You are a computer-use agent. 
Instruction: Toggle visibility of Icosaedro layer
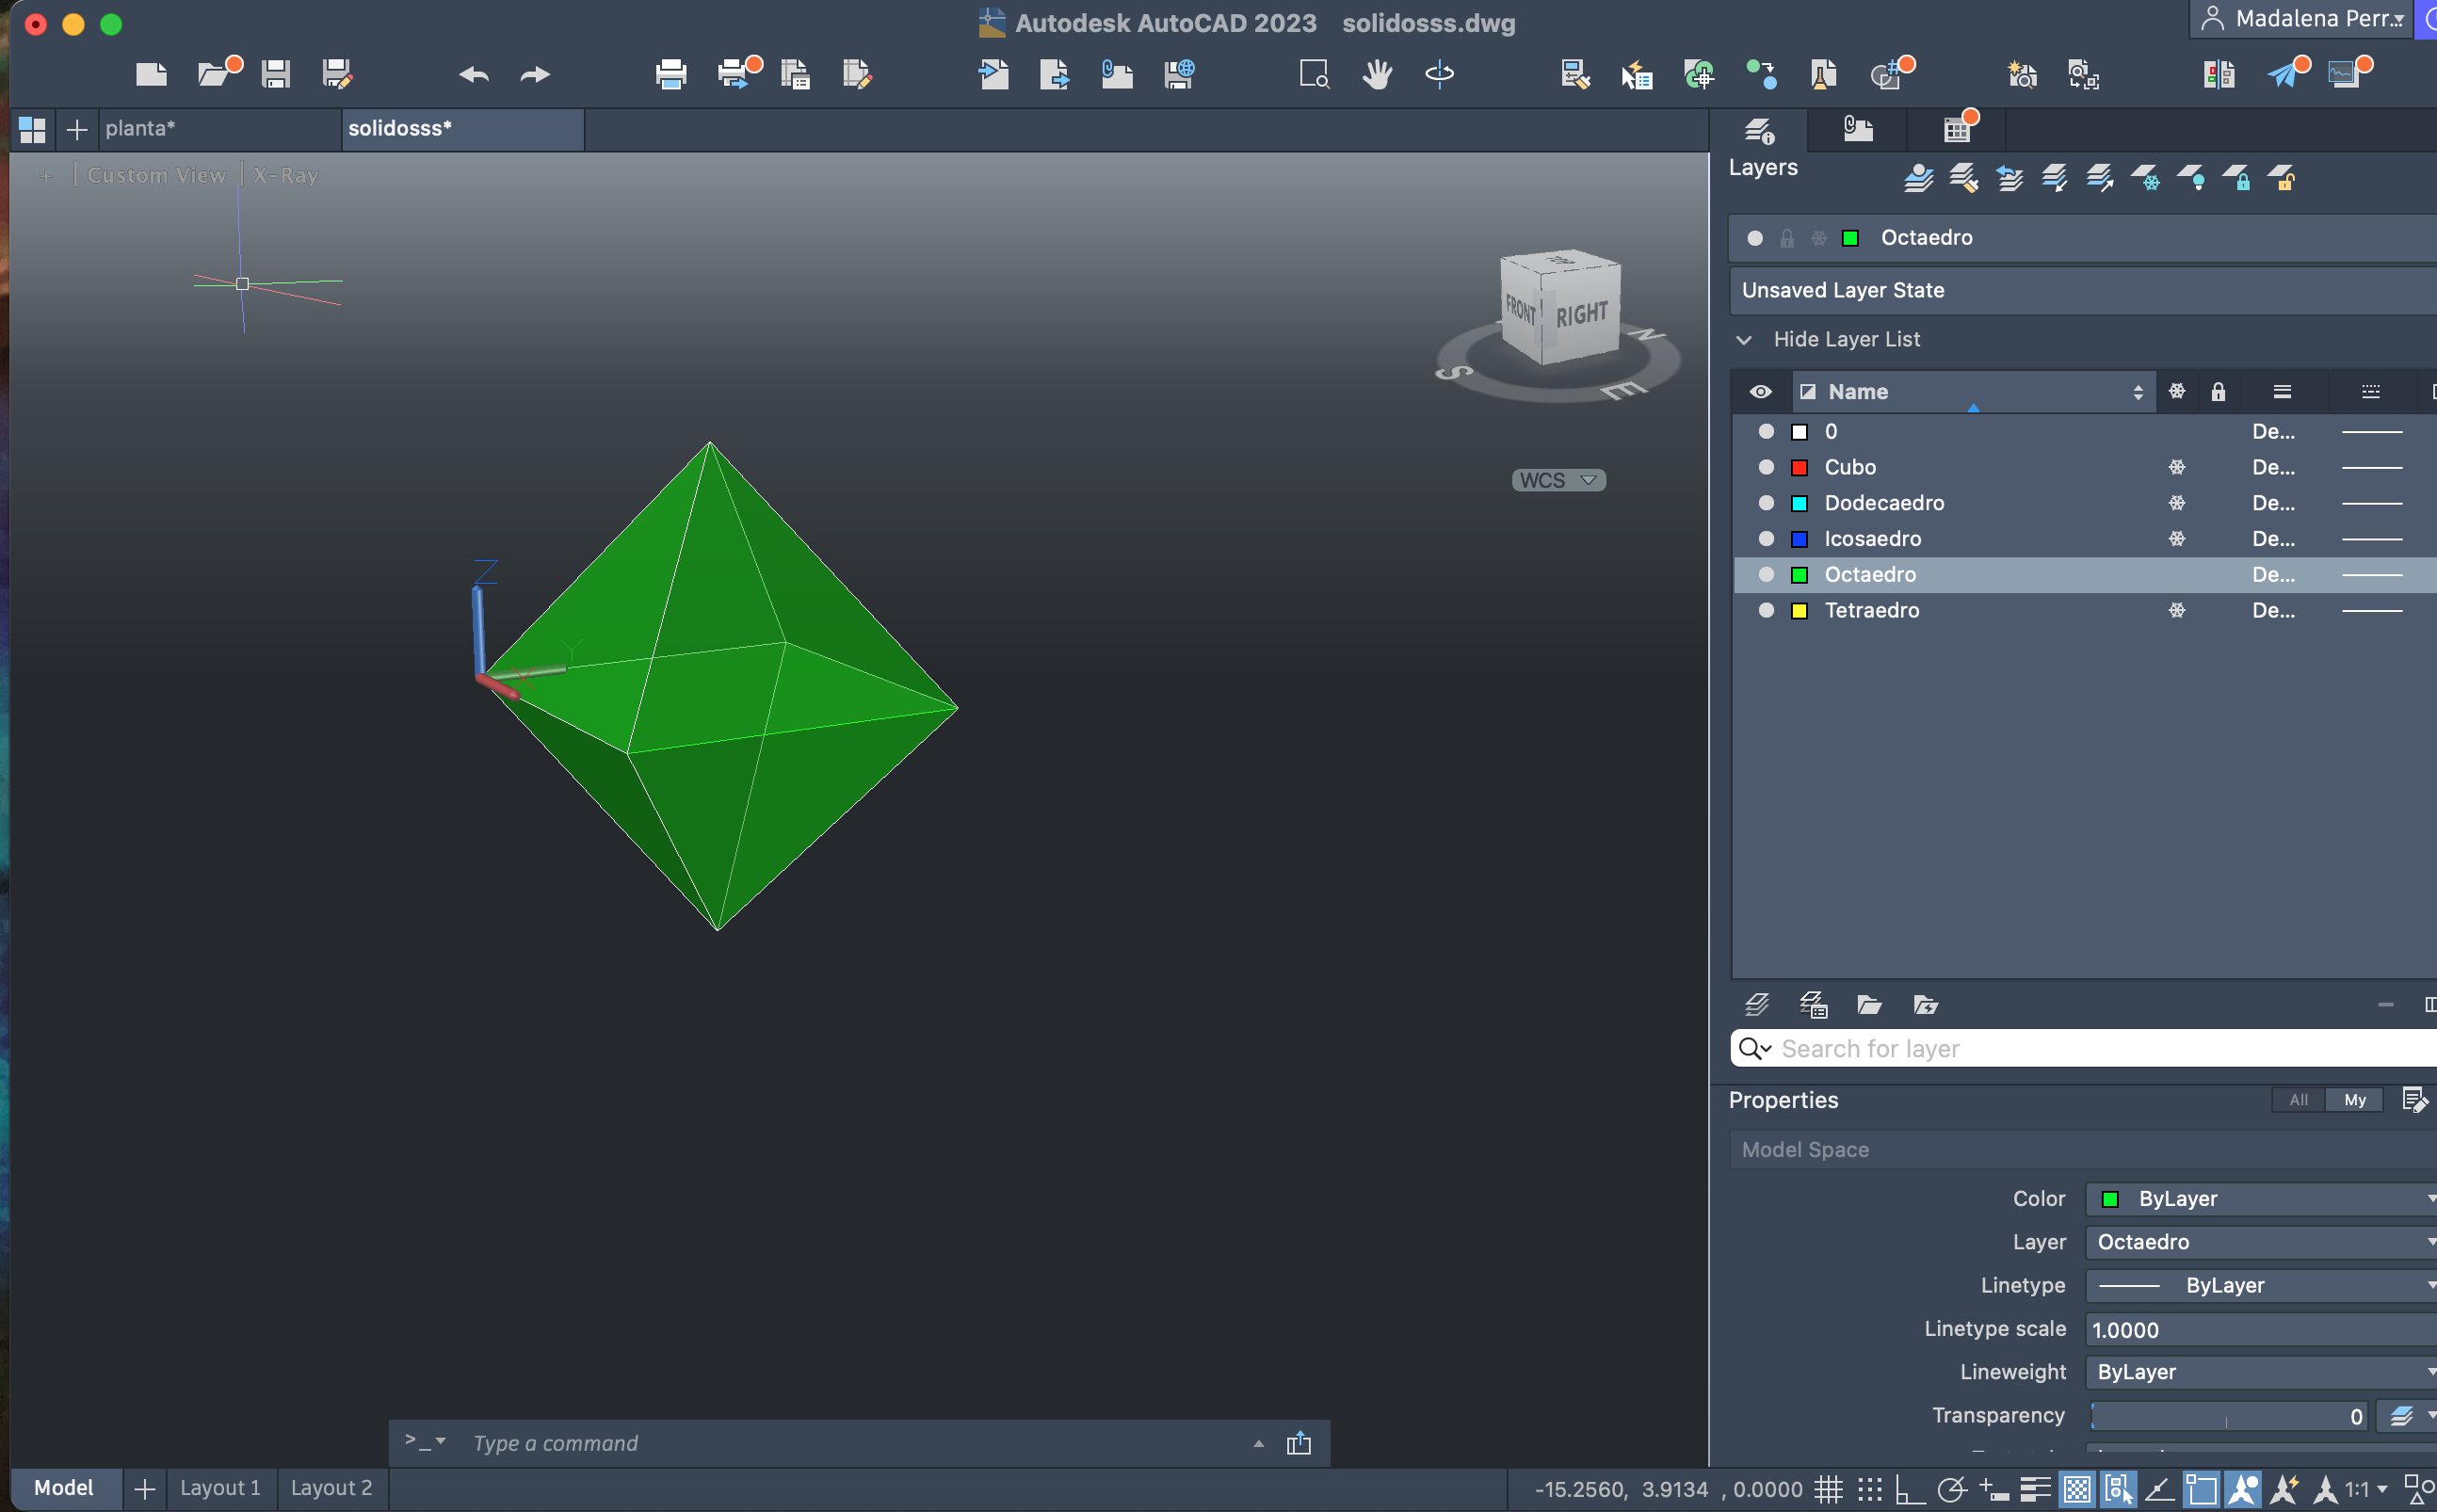tap(1766, 539)
